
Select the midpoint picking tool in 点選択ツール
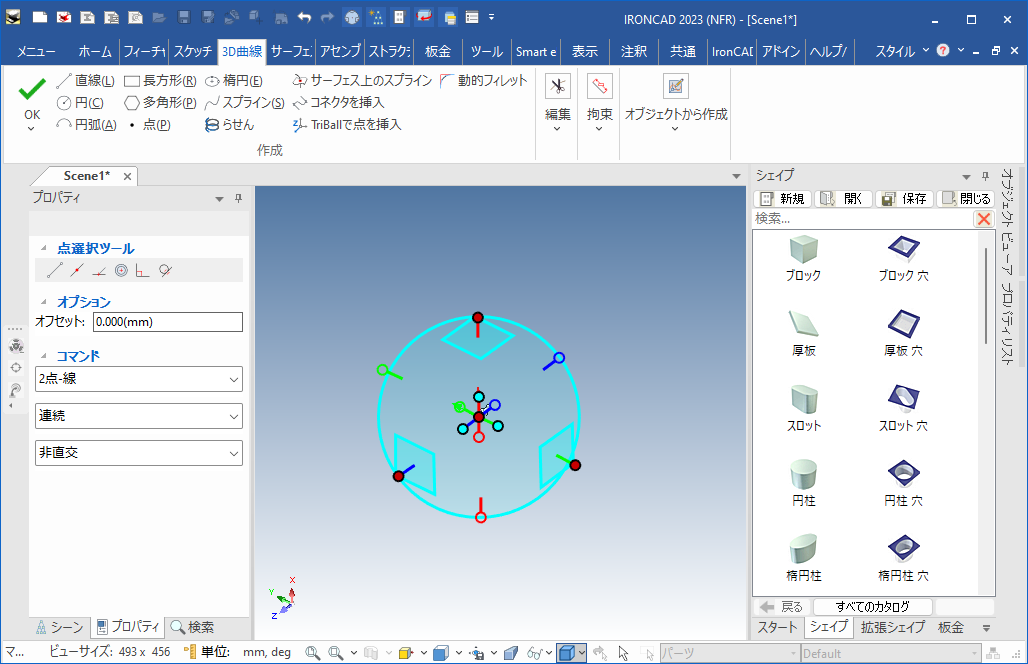coord(77,270)
